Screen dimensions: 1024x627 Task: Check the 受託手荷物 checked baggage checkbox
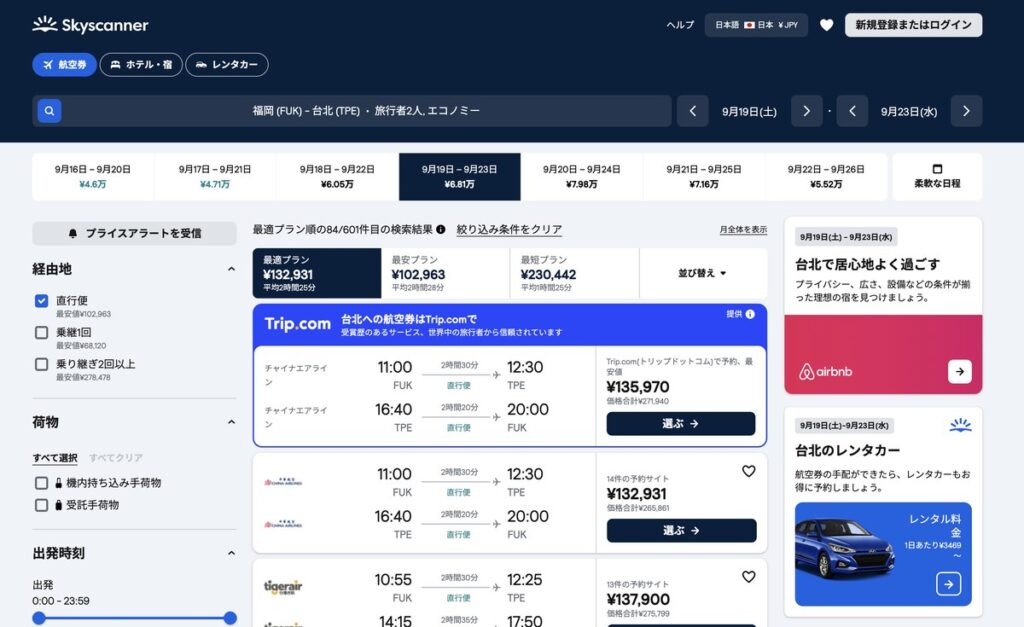[41, 505]
